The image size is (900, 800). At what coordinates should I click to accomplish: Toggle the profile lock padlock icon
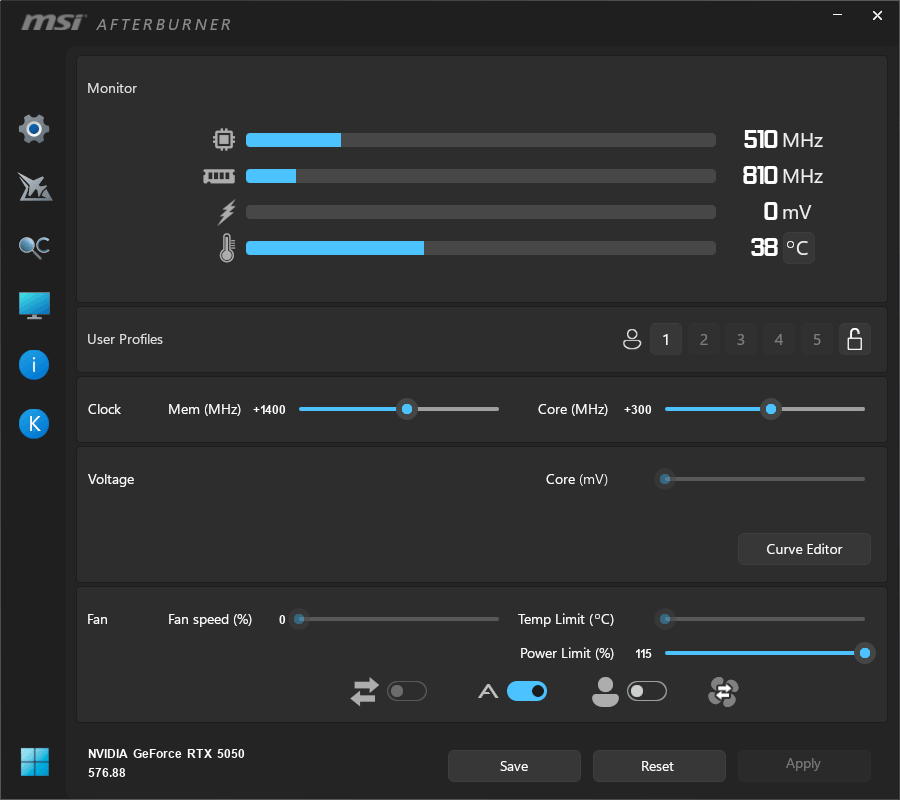854,340
